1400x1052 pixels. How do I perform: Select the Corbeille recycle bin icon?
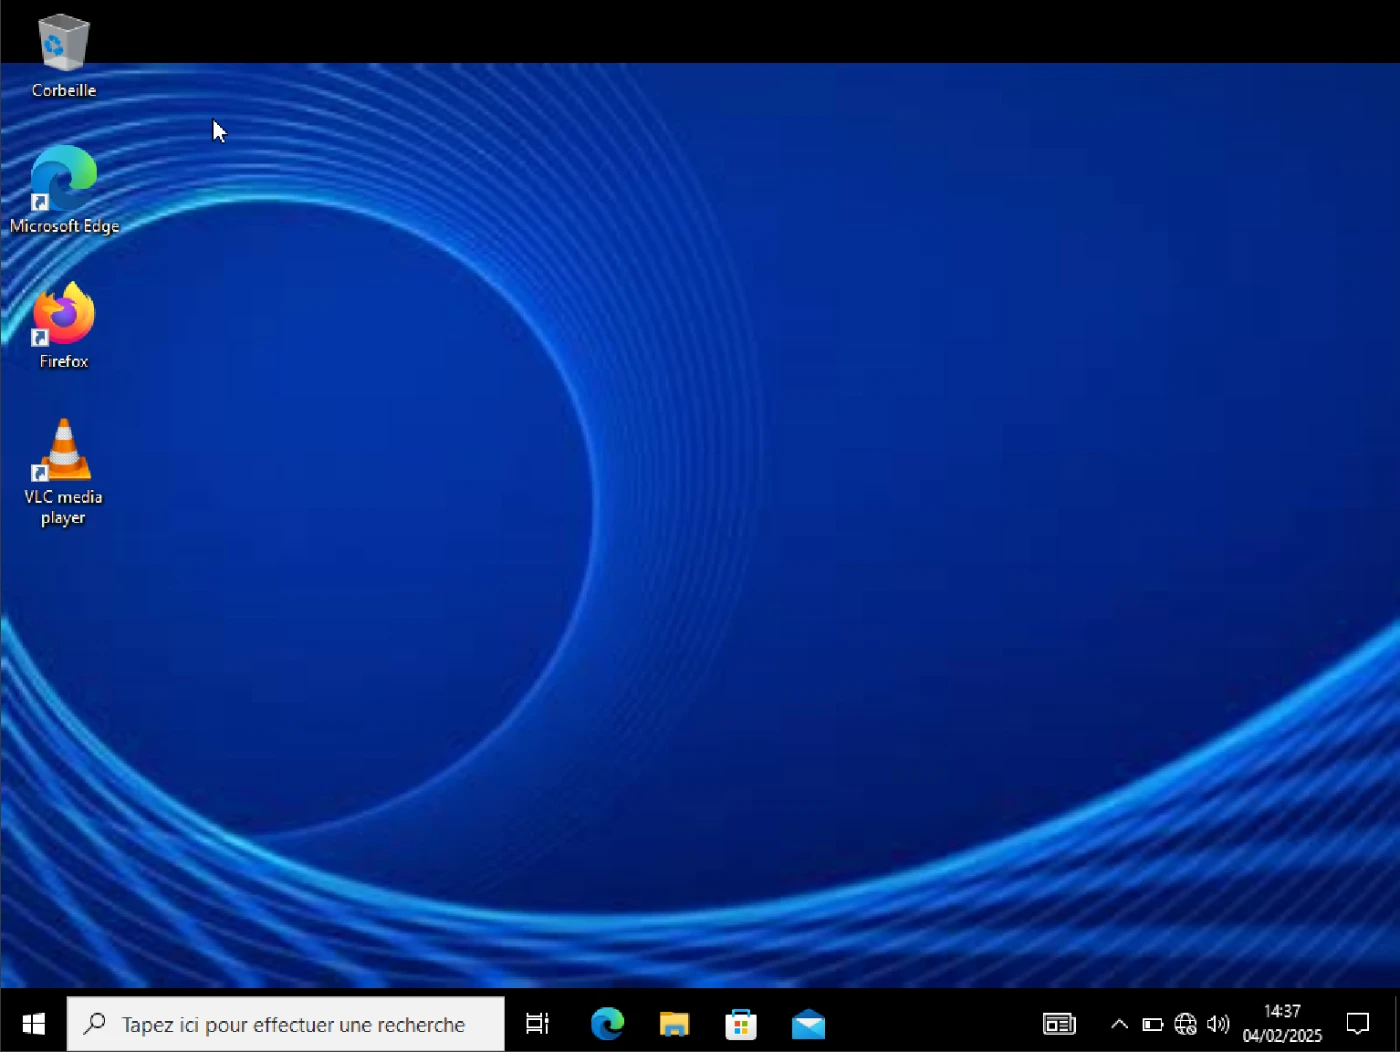click(x=64, y=56)
